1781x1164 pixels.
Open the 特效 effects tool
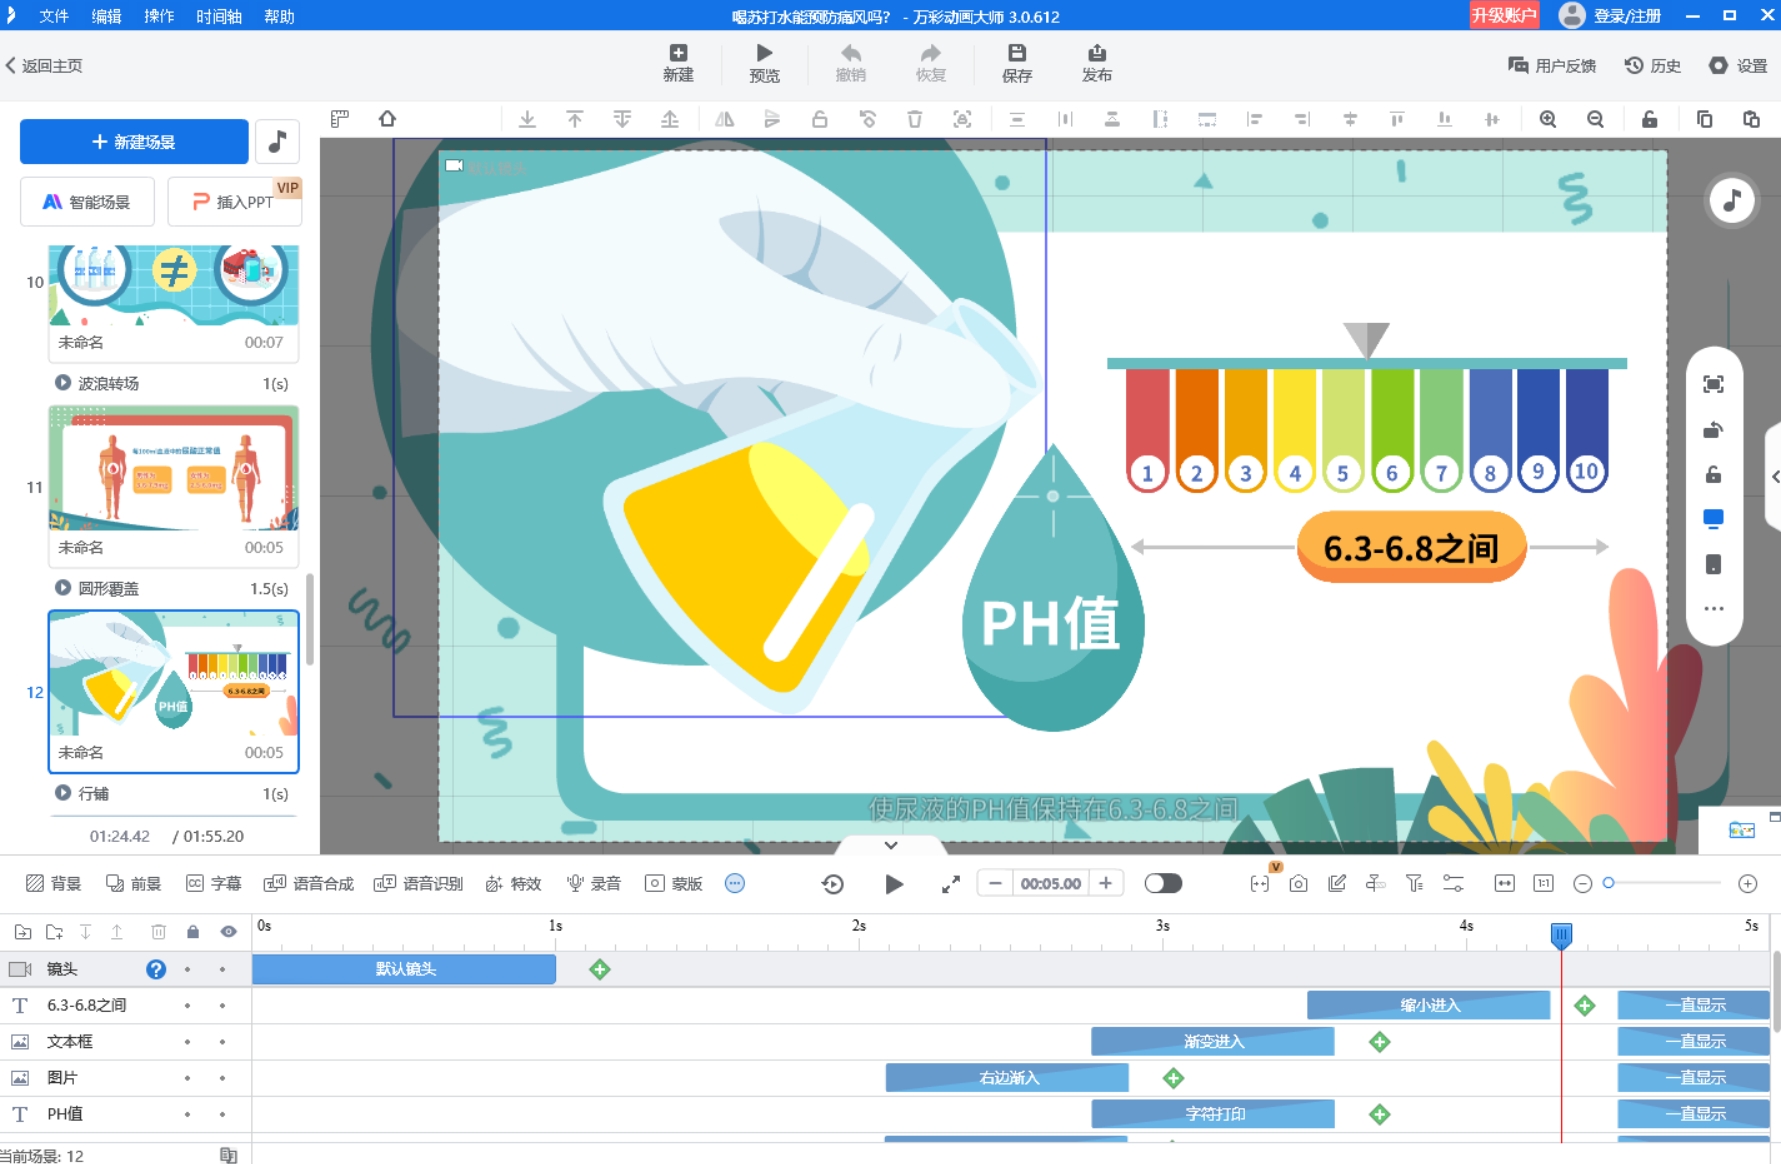click(513, 884)
